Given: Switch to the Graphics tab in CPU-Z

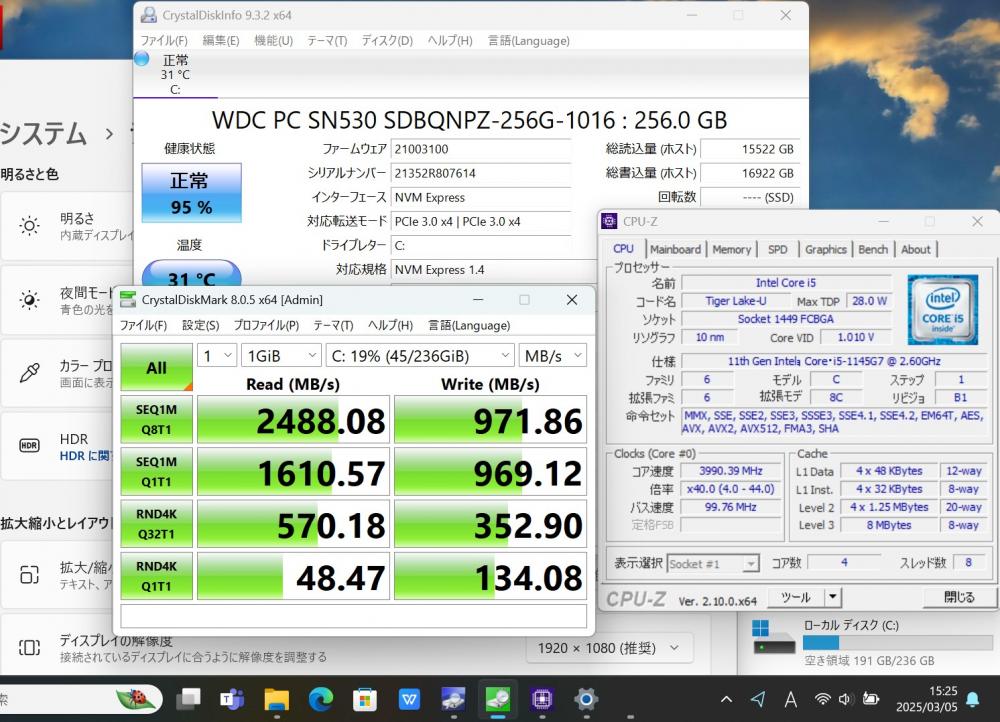Looking at the screenshot, I should pyautogui.click(x=825, y=249).
